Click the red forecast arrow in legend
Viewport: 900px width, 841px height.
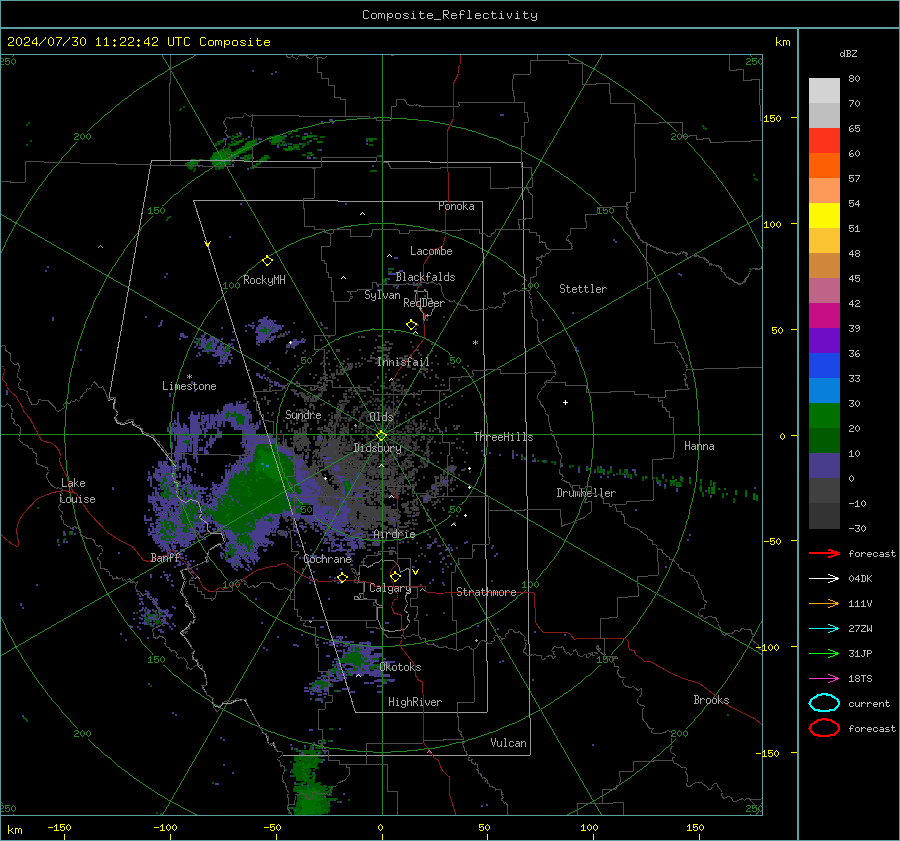[x=824, y=553]
